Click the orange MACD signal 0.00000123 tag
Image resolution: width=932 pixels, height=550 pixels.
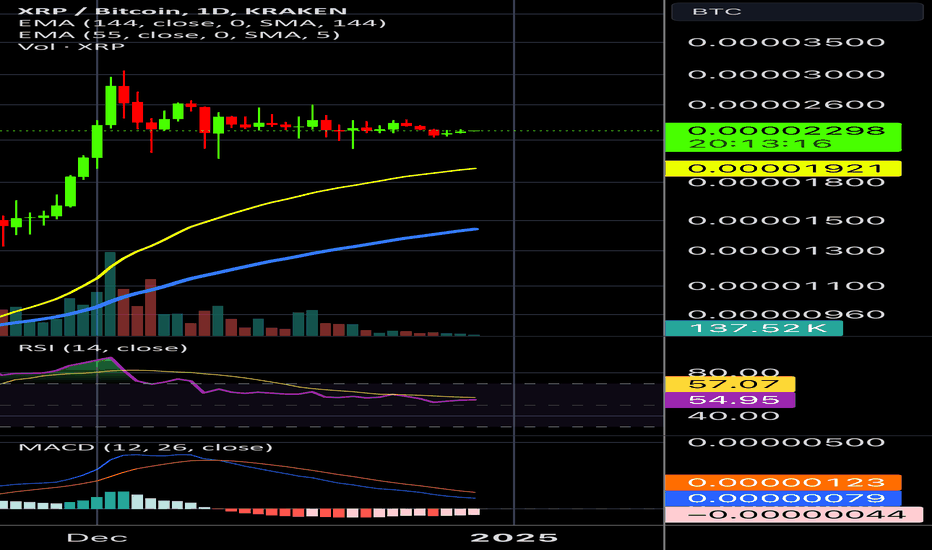783,482
